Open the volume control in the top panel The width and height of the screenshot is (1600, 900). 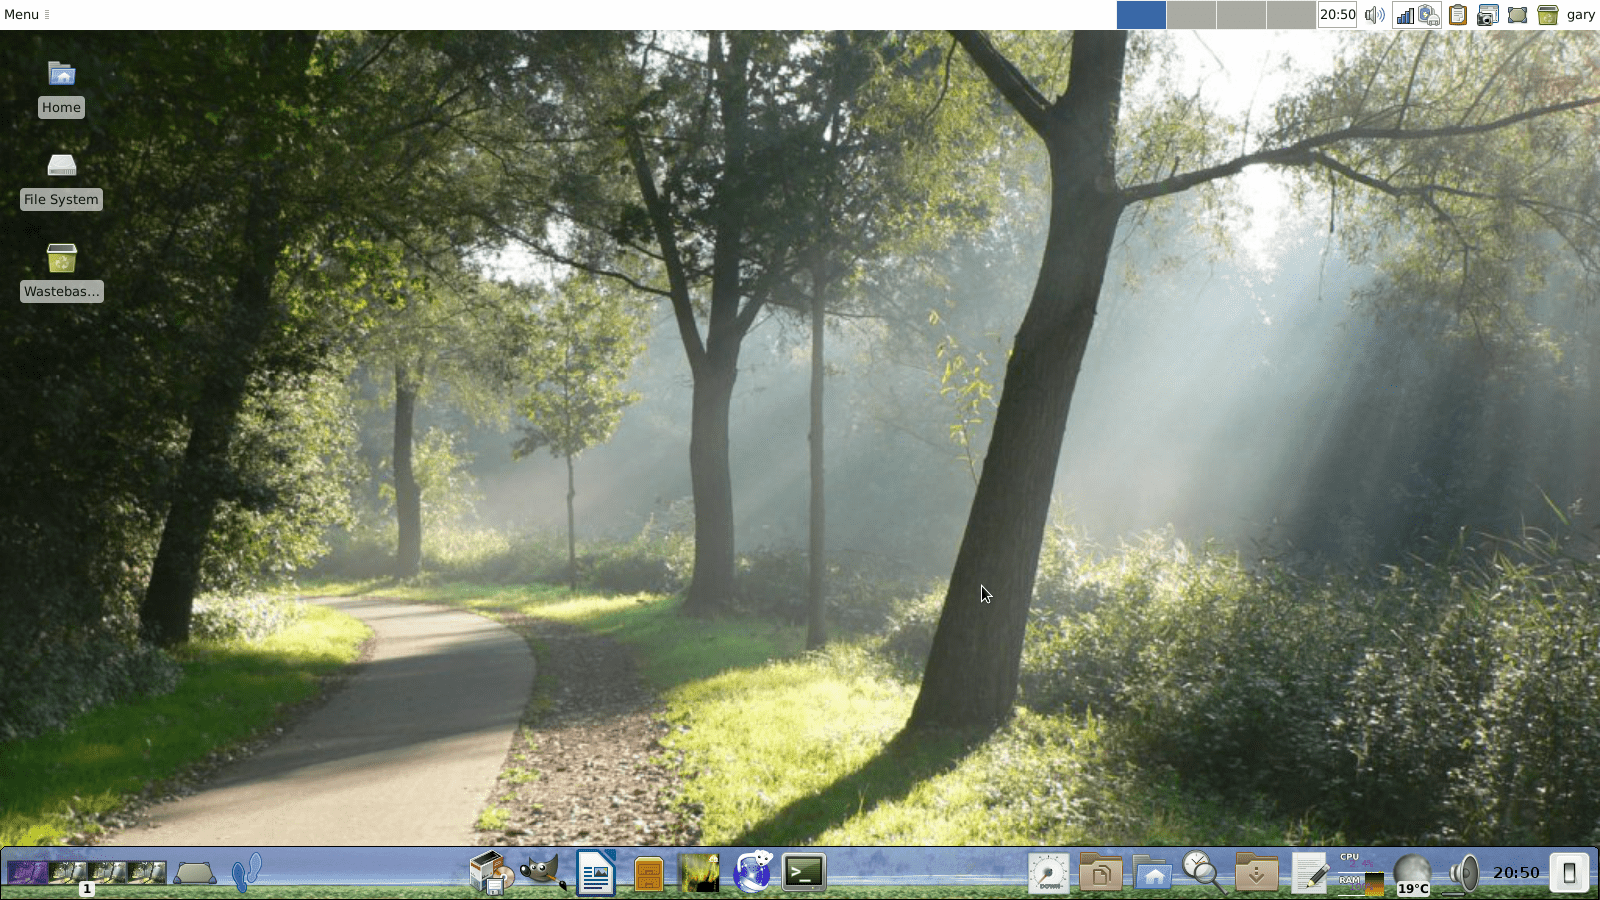tap(1375, 15)
